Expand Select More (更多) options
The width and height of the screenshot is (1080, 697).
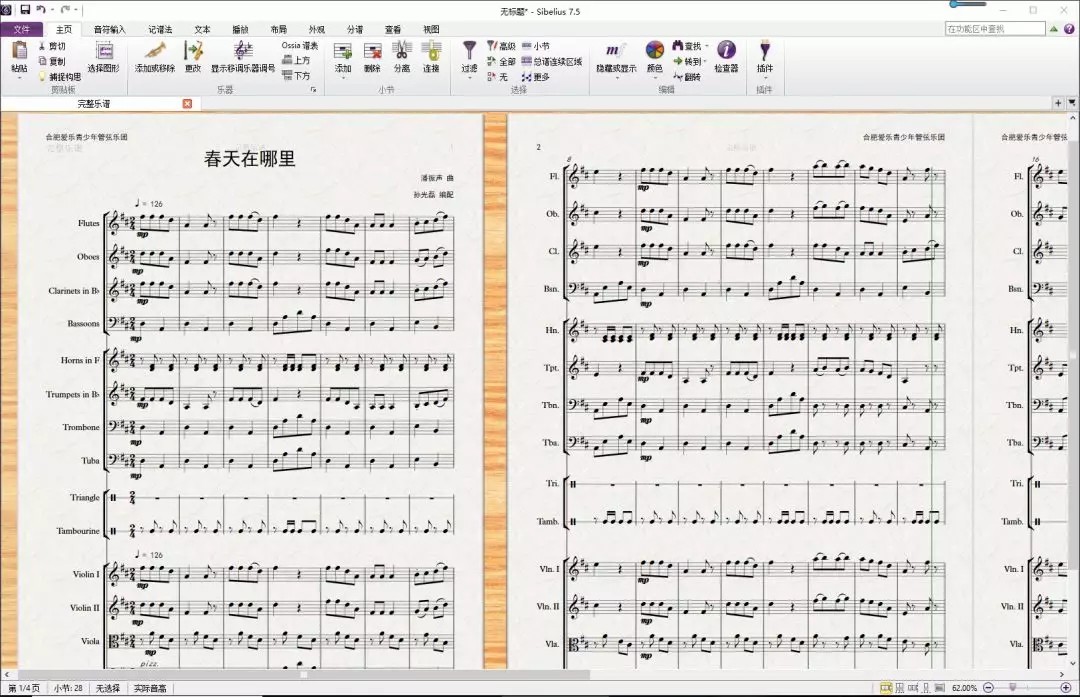point(536,76)
